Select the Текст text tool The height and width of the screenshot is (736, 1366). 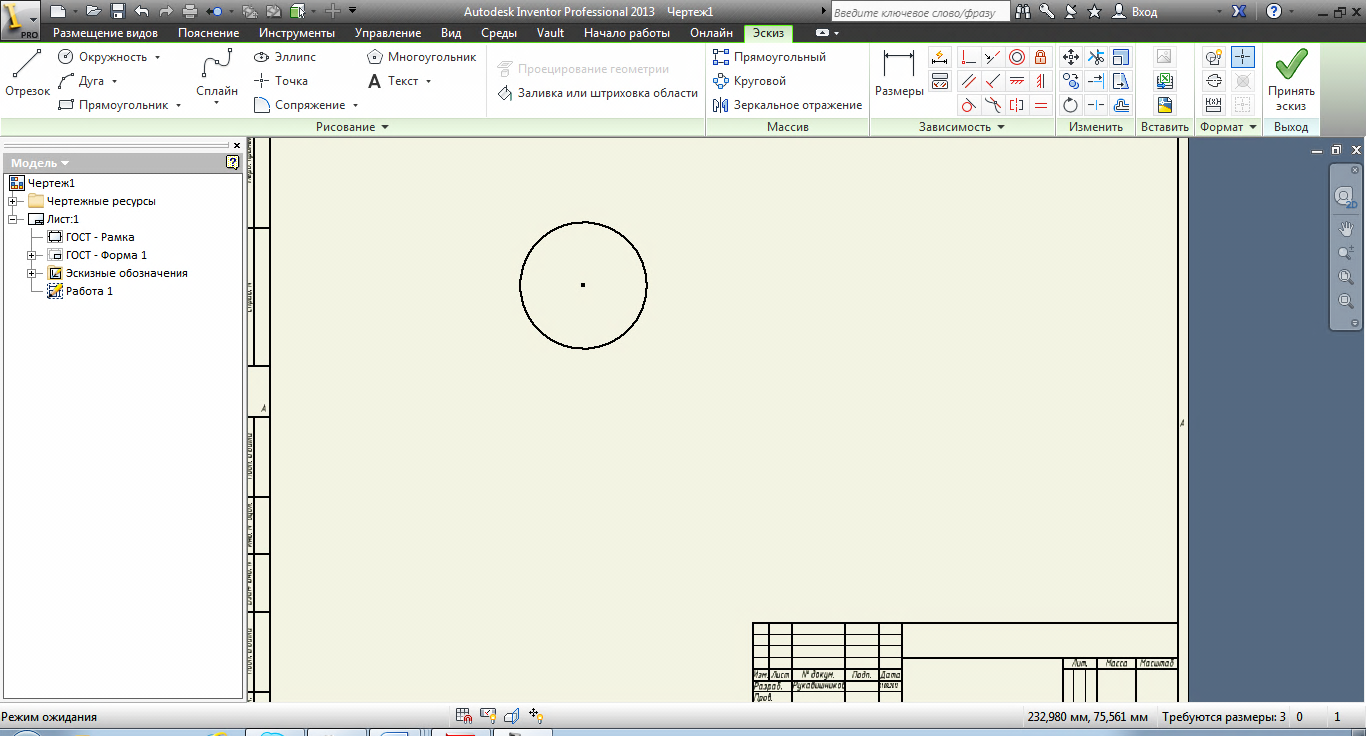(x=393, y=81)
